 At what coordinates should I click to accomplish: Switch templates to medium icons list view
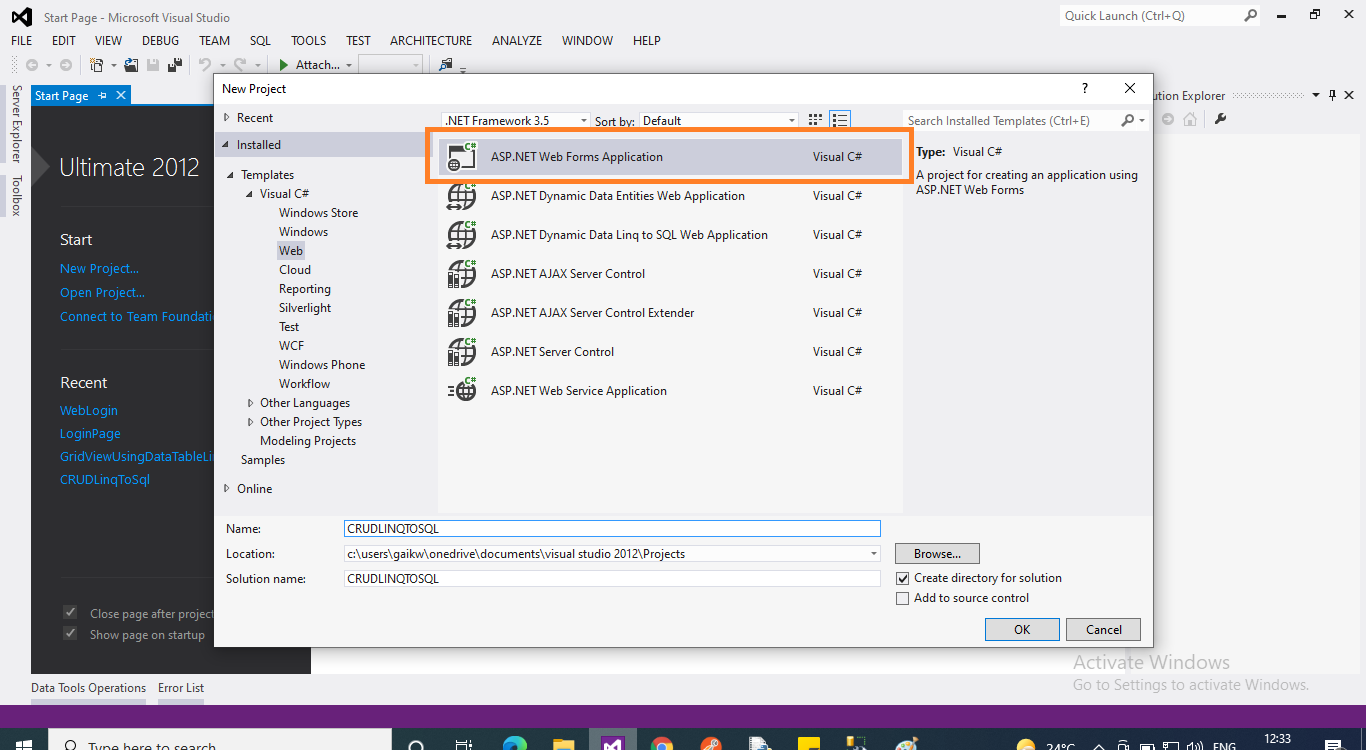(x=840, y=120)
